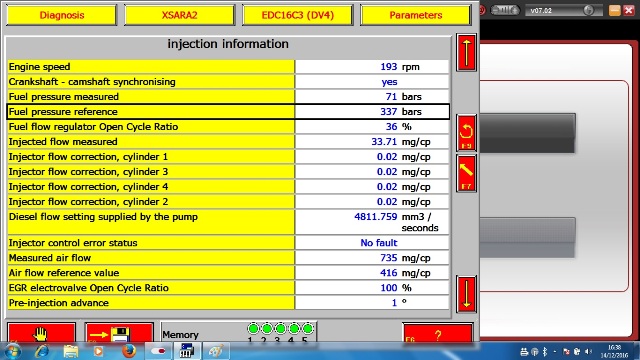Open the file explorer folder on taskbar
Screen dimensions: 640x360
point(71,351)
